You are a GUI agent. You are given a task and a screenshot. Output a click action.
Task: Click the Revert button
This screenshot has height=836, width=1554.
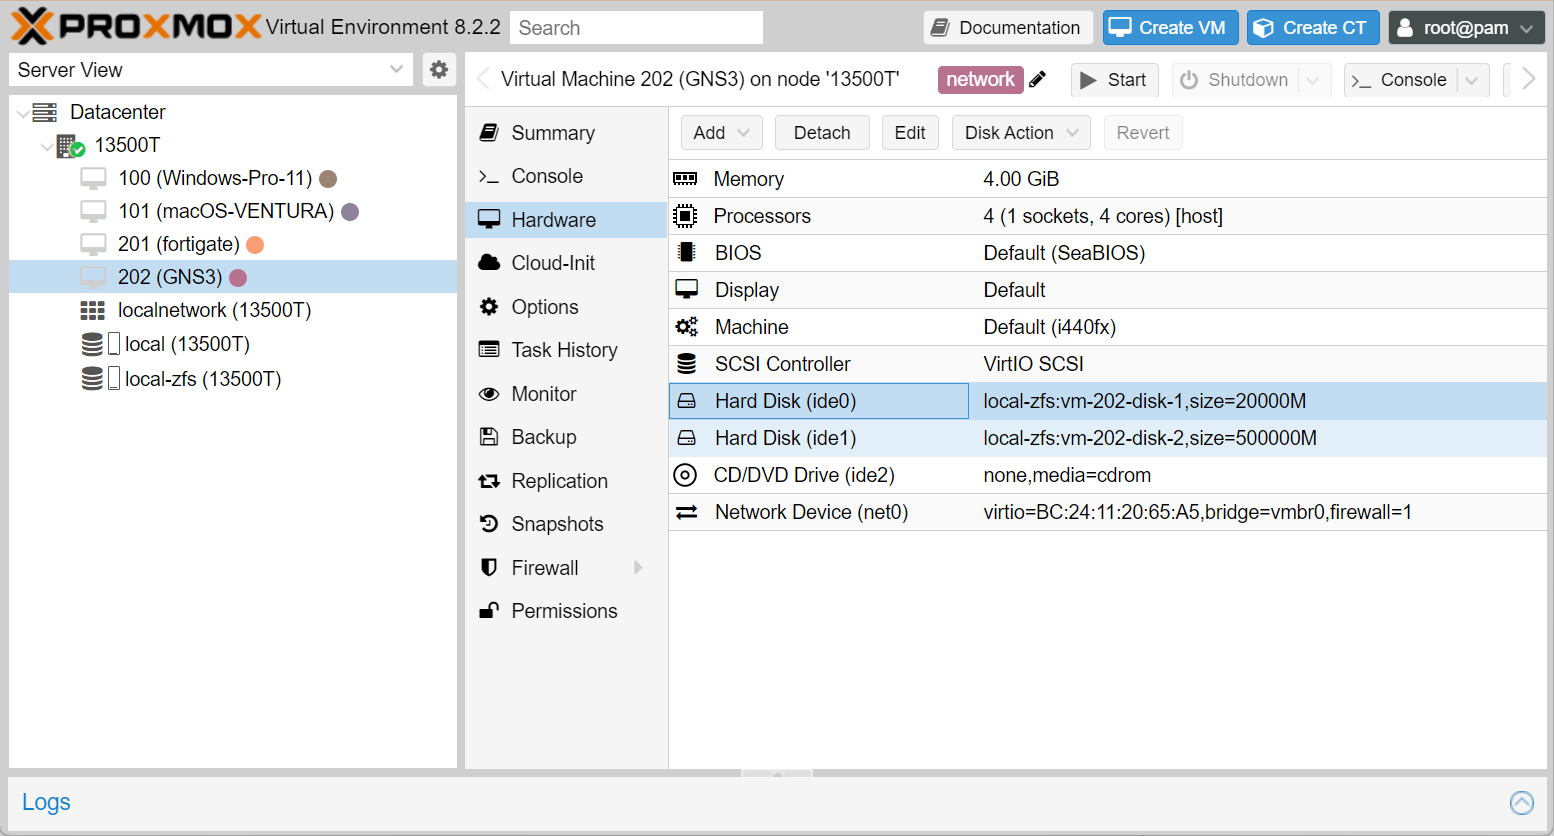[1143, 133]
